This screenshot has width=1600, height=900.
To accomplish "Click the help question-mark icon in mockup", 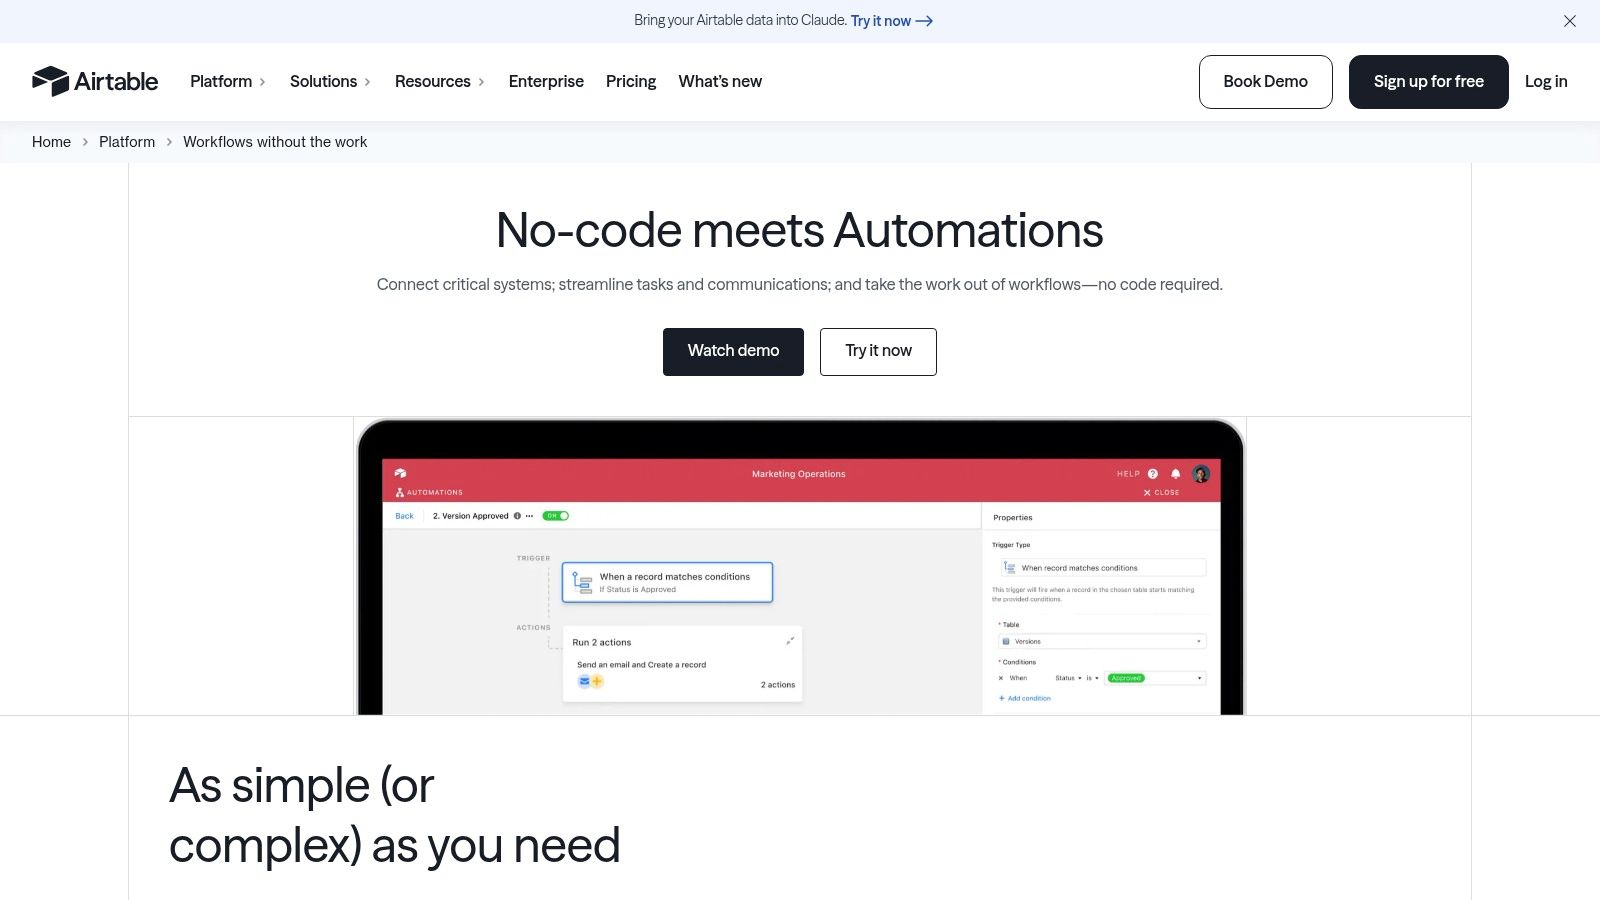I will click(1153, 474).
